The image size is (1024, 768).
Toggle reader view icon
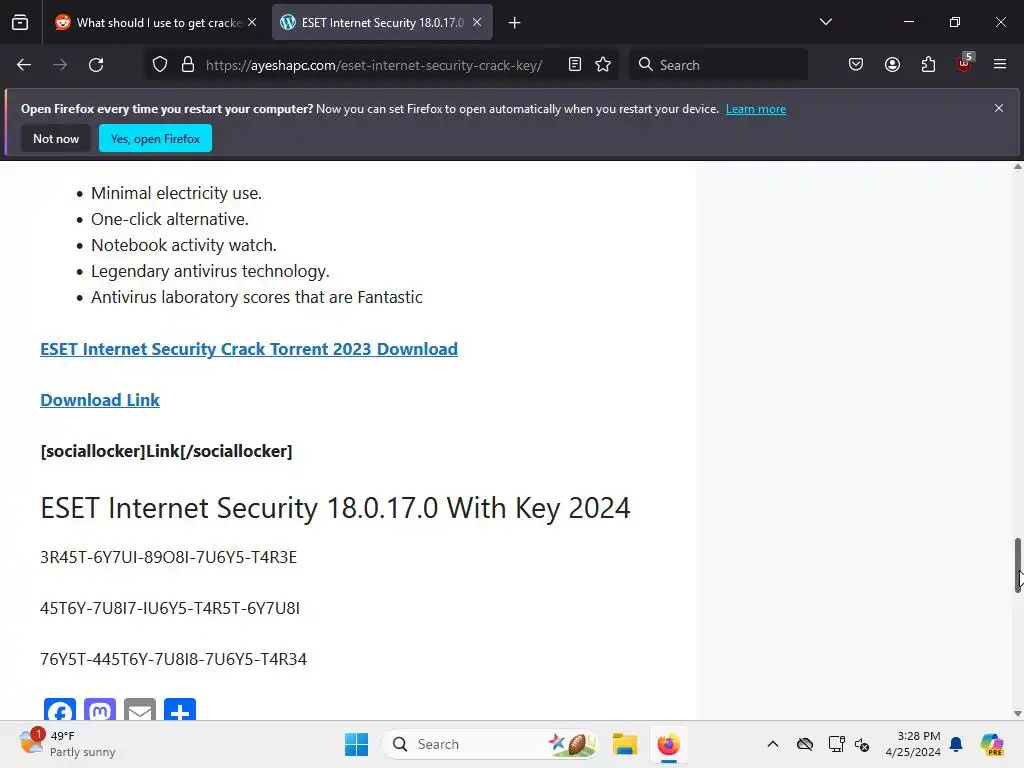click(x=575, y=64)
